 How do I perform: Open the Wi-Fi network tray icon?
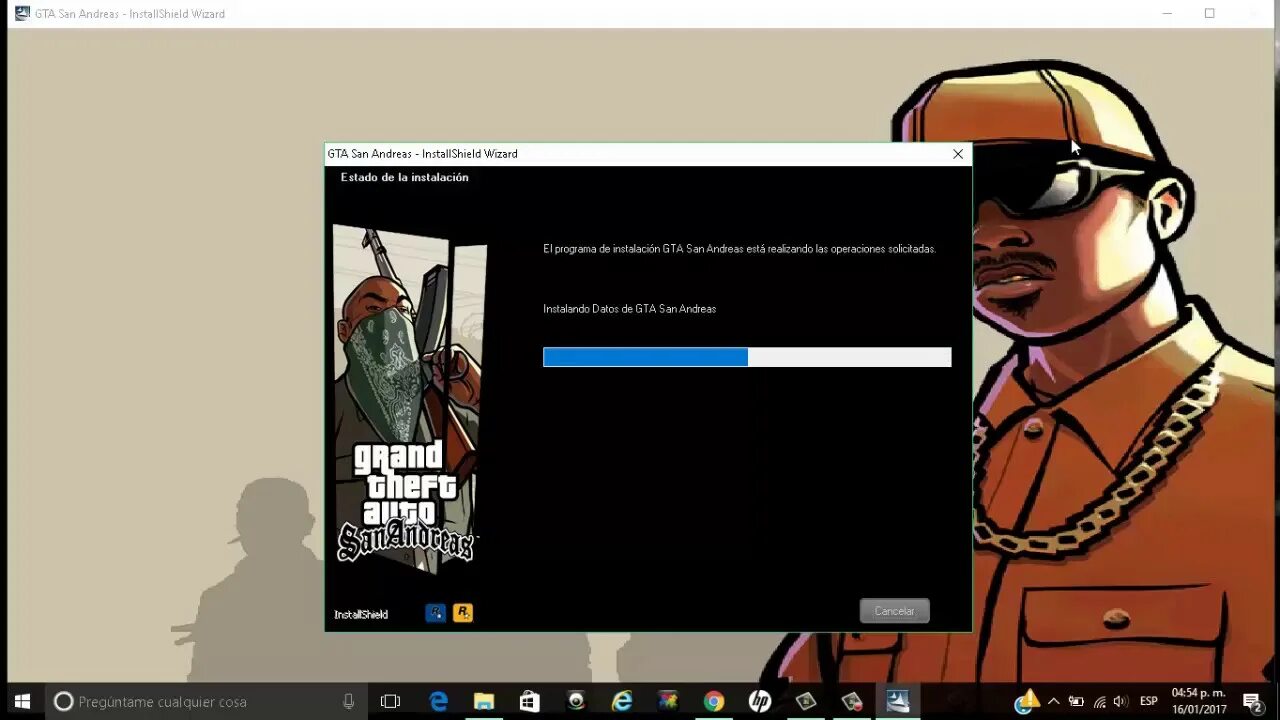(x=1099, y=701)
